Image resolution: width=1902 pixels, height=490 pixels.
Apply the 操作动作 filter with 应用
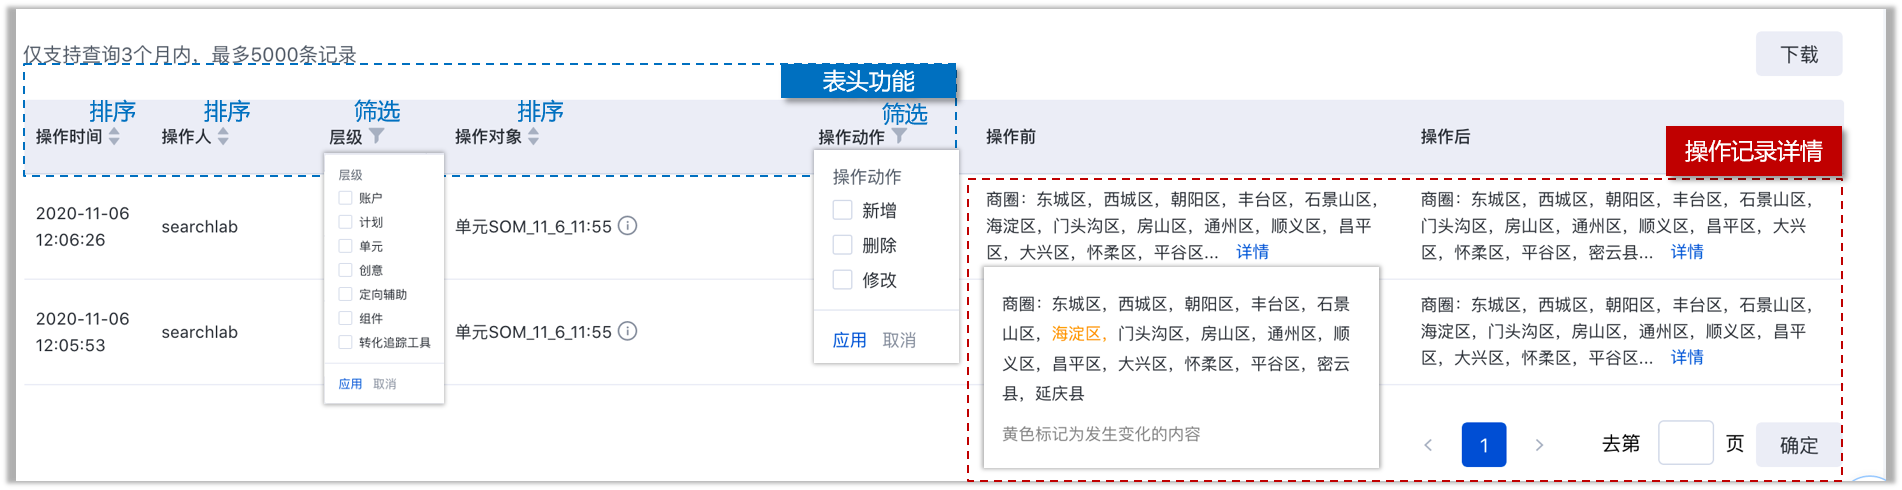point(849,340)
